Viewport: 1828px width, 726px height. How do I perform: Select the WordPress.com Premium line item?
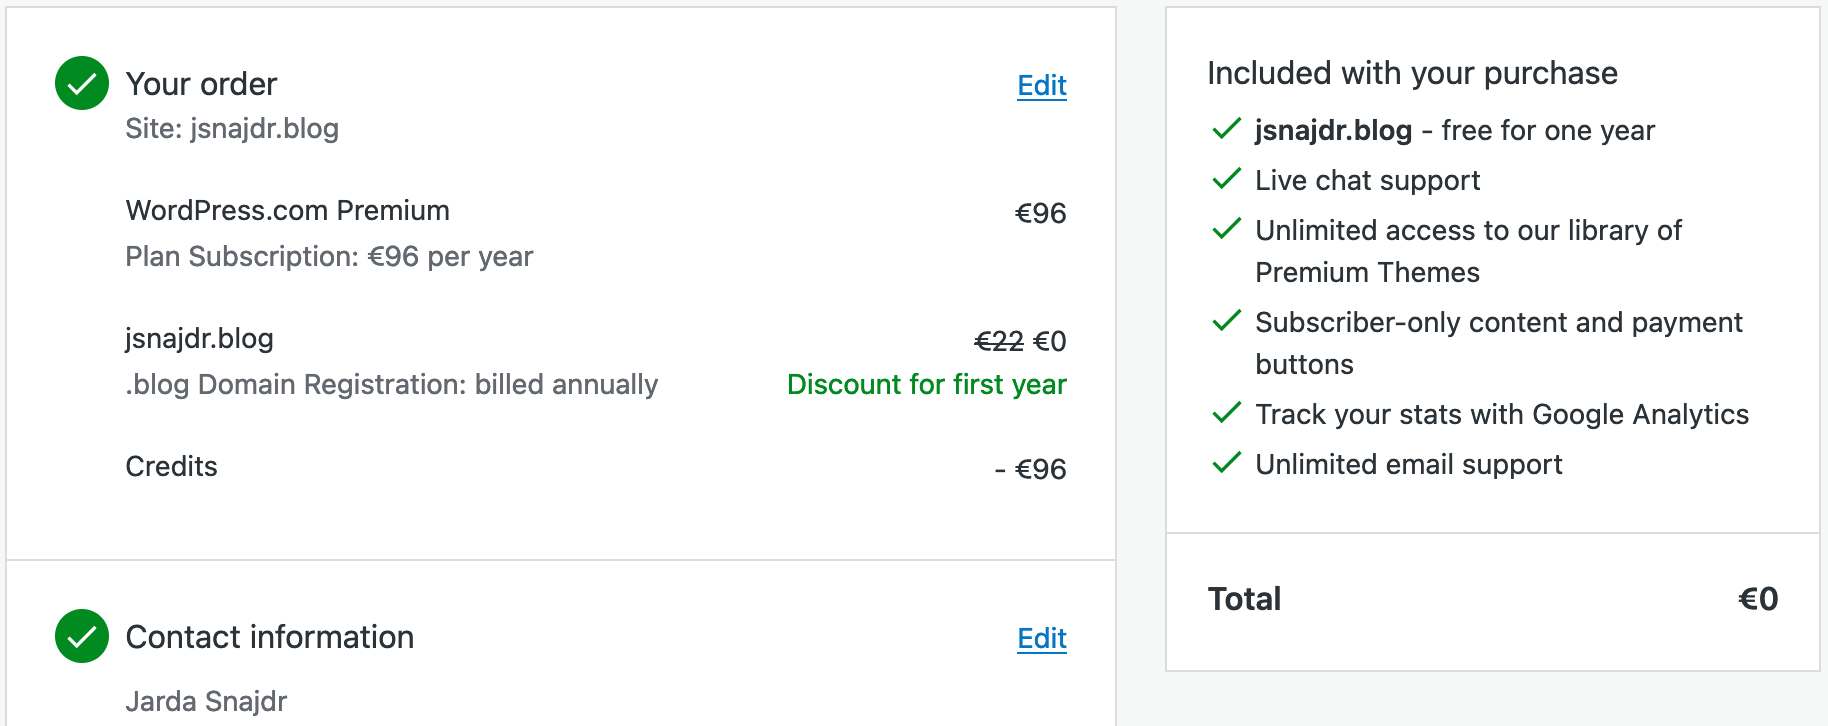[288, 211]
